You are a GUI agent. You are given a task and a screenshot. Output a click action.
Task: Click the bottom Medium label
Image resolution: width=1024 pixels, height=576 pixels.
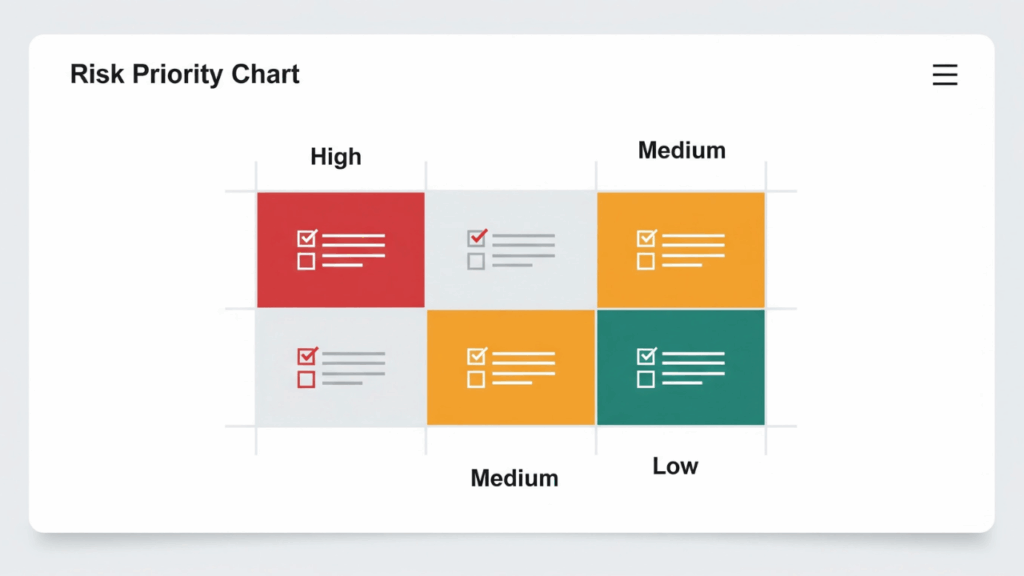click(x=514, y=478)
